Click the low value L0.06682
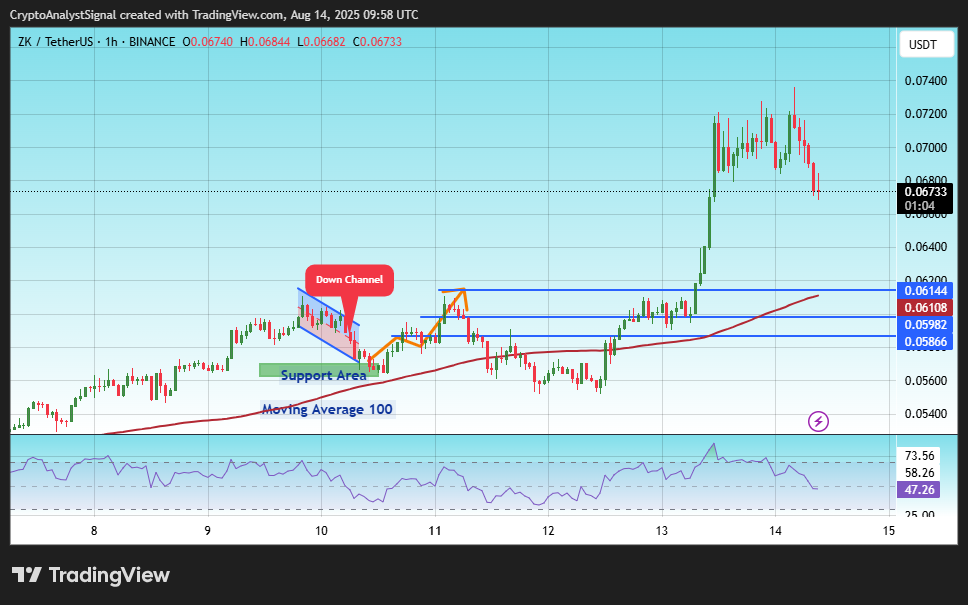 321,42
